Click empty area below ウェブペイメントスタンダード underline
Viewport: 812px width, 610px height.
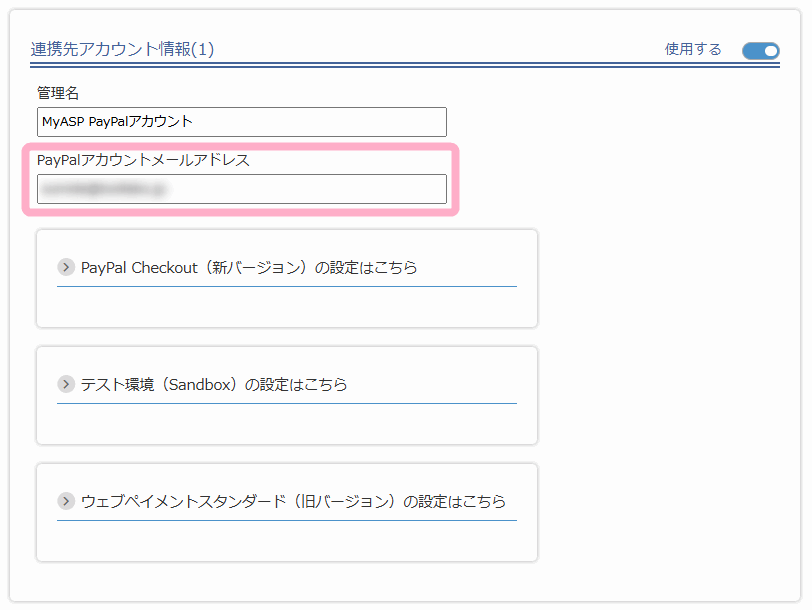tap(286, 540)
